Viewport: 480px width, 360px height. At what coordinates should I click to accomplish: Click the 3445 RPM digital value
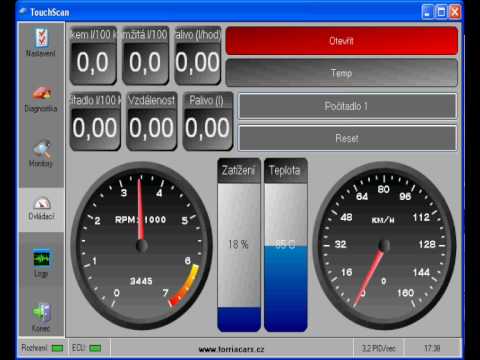click(141, 281)
